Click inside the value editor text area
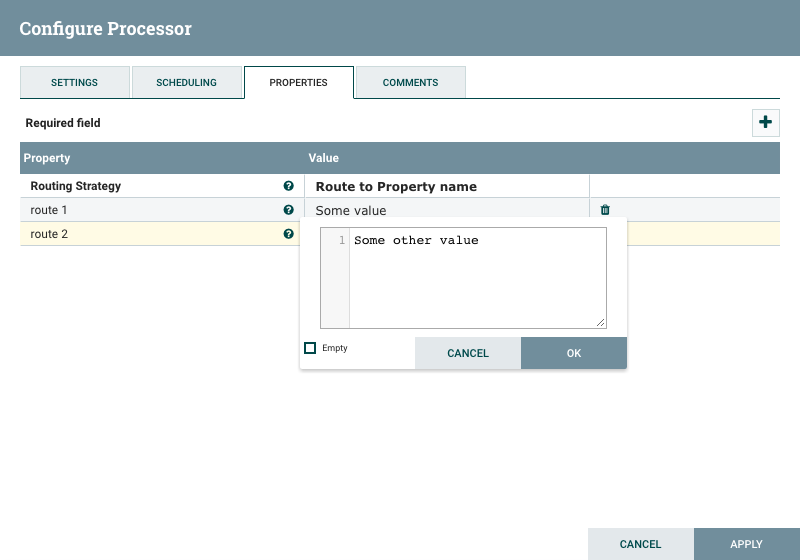Viewport: 800px width, 560px height. coord(476,280)
